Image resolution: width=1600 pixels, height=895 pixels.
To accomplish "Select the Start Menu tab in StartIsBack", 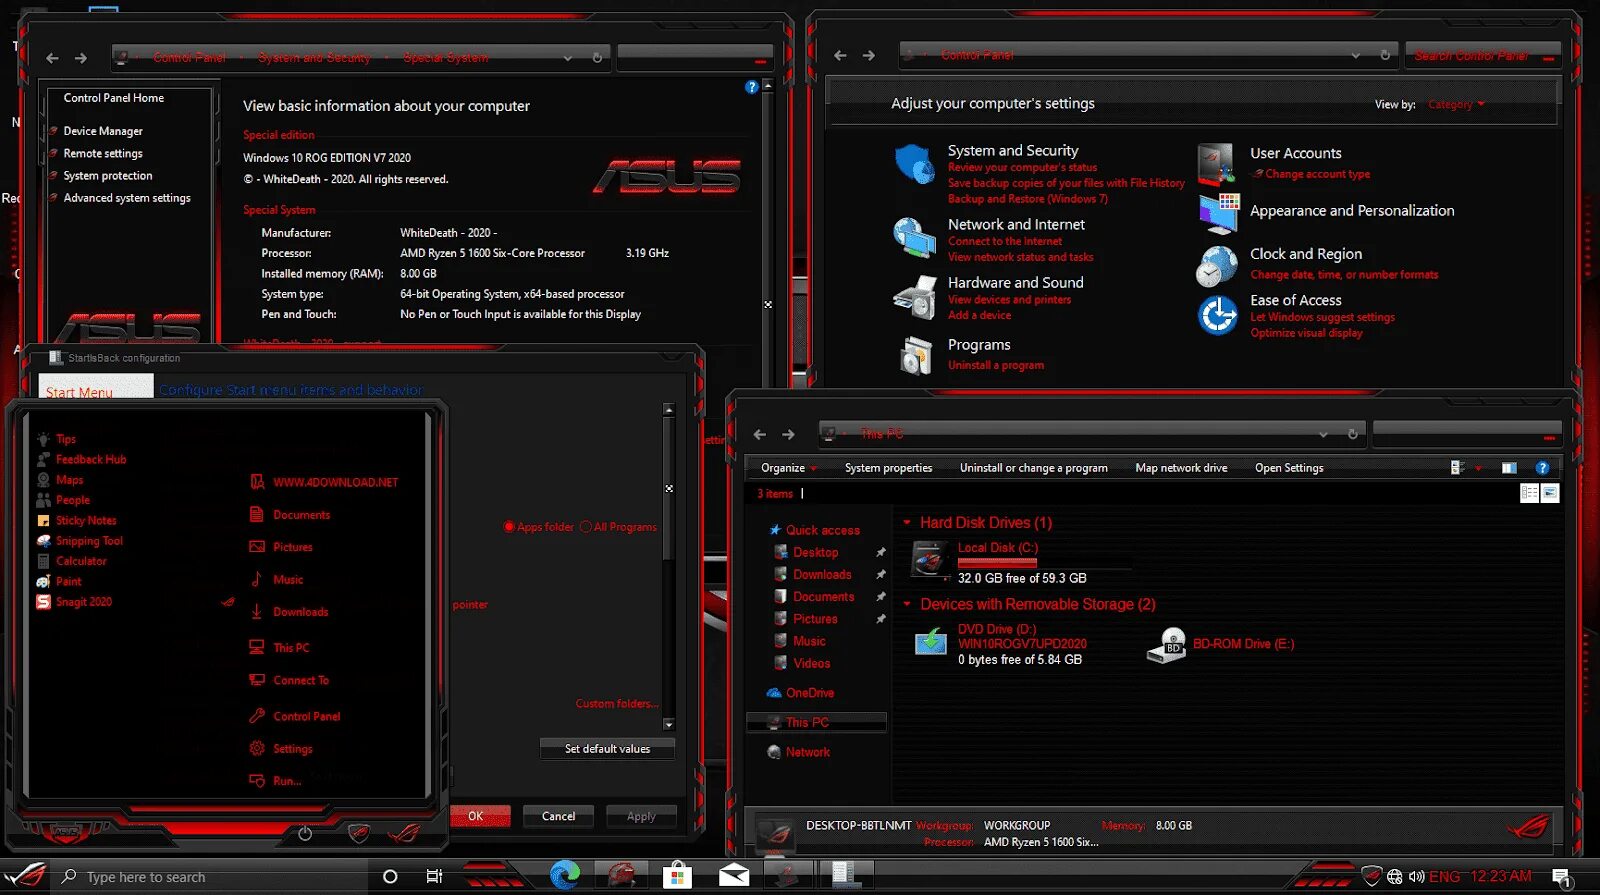I will 96,388.
